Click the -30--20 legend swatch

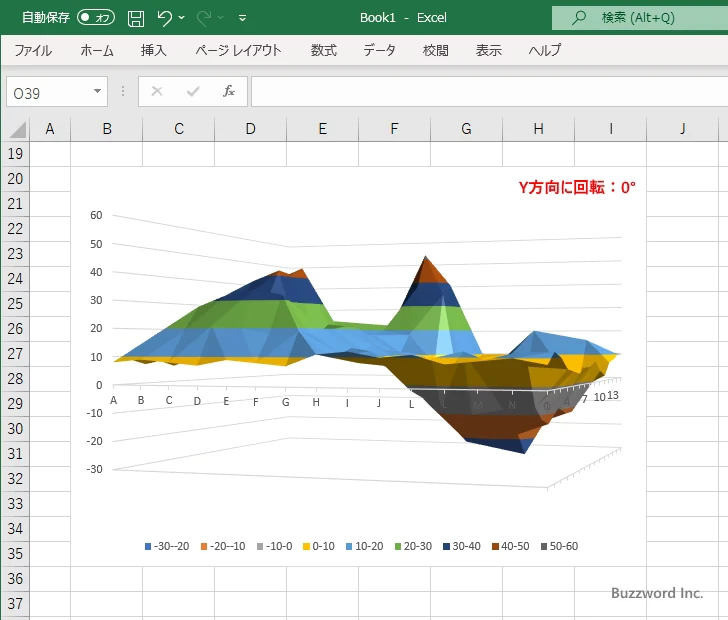coord(148,547)
